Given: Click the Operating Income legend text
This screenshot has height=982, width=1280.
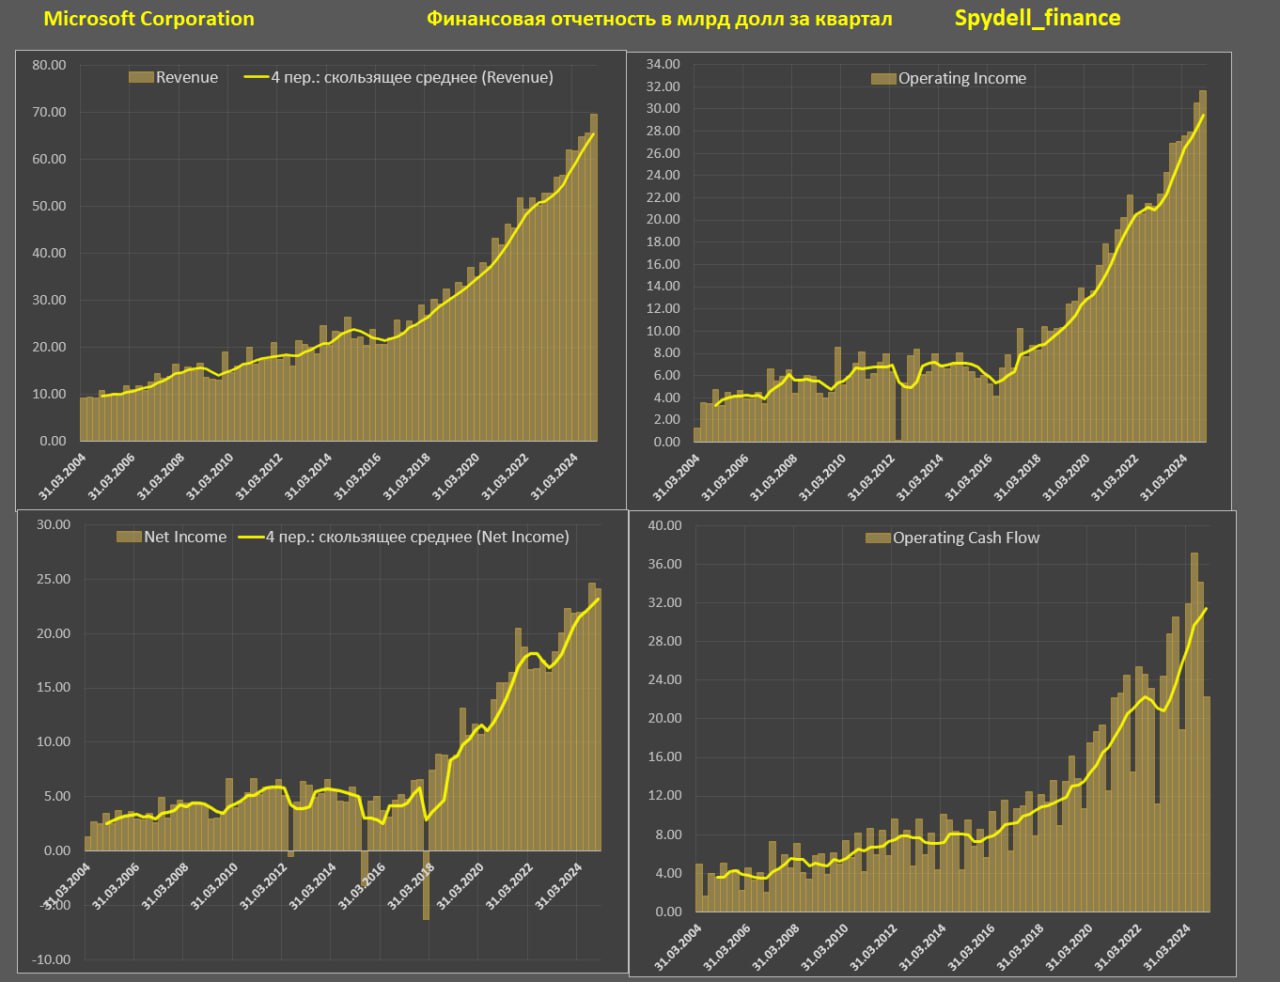Looking at the screenshot, I should point(962,79).
